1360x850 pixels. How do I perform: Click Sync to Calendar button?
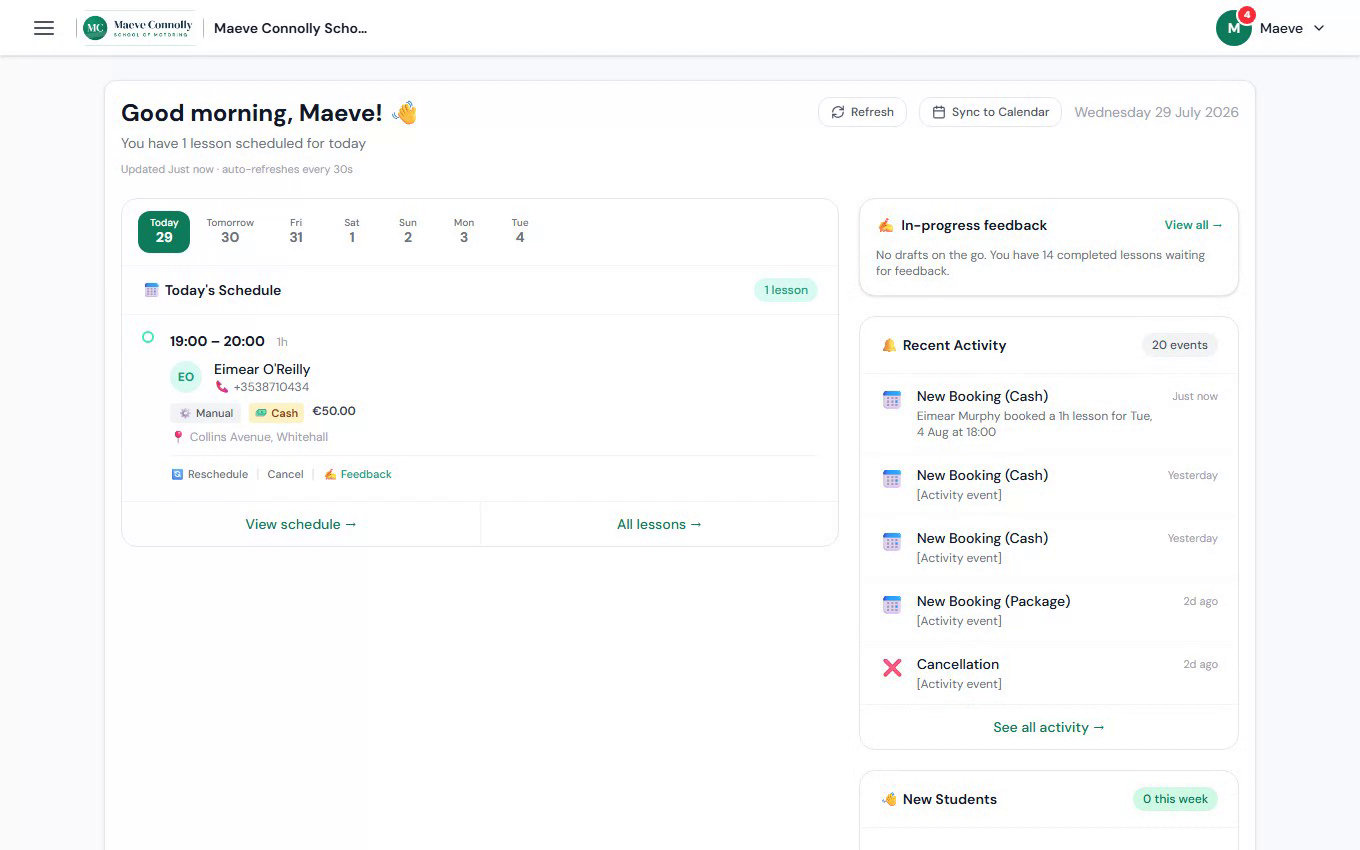click(x=990, y=112)
